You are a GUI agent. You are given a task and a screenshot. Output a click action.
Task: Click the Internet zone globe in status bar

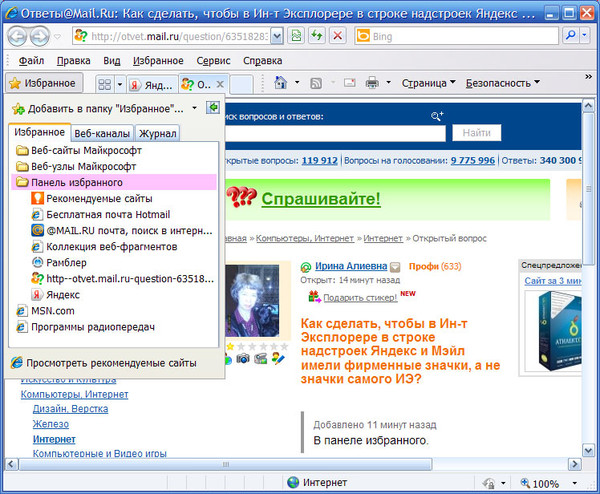coord(293,483)
